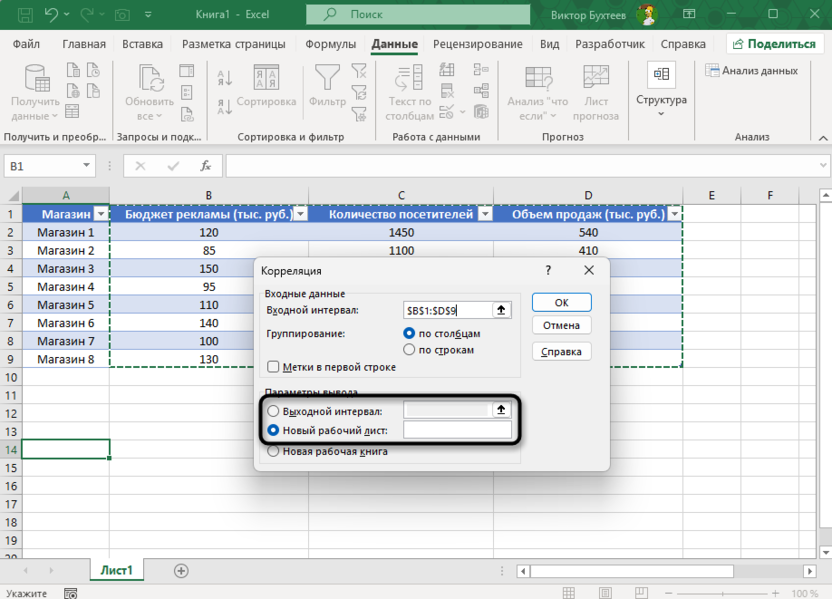Image resolution: width=832 pixels, height=599 pixels.
Task: Click the input range collapse arrow button
Action: 502,311
